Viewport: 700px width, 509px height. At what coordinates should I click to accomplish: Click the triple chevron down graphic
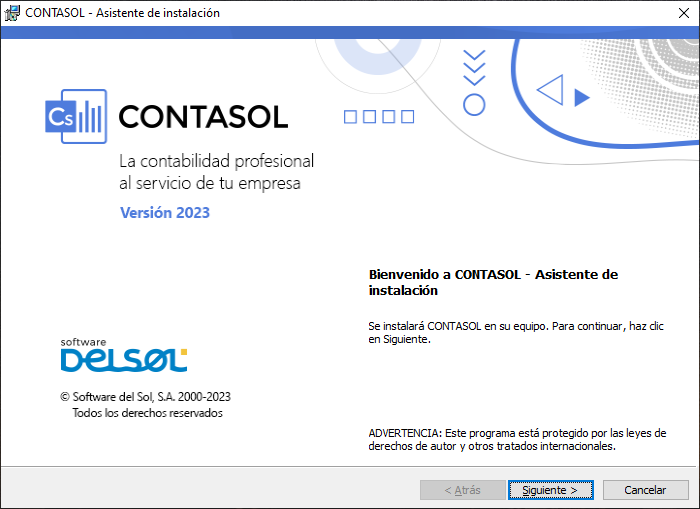[474, 67]
